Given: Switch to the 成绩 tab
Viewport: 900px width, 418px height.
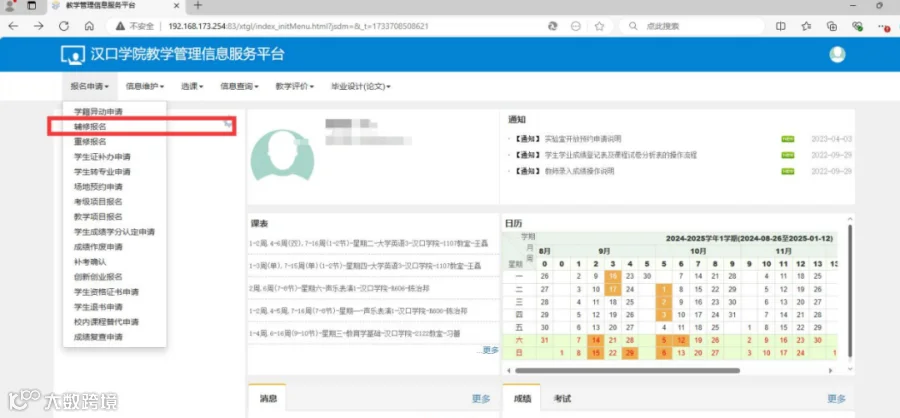Looking at the screenshot, I should (x=522, y=399).
